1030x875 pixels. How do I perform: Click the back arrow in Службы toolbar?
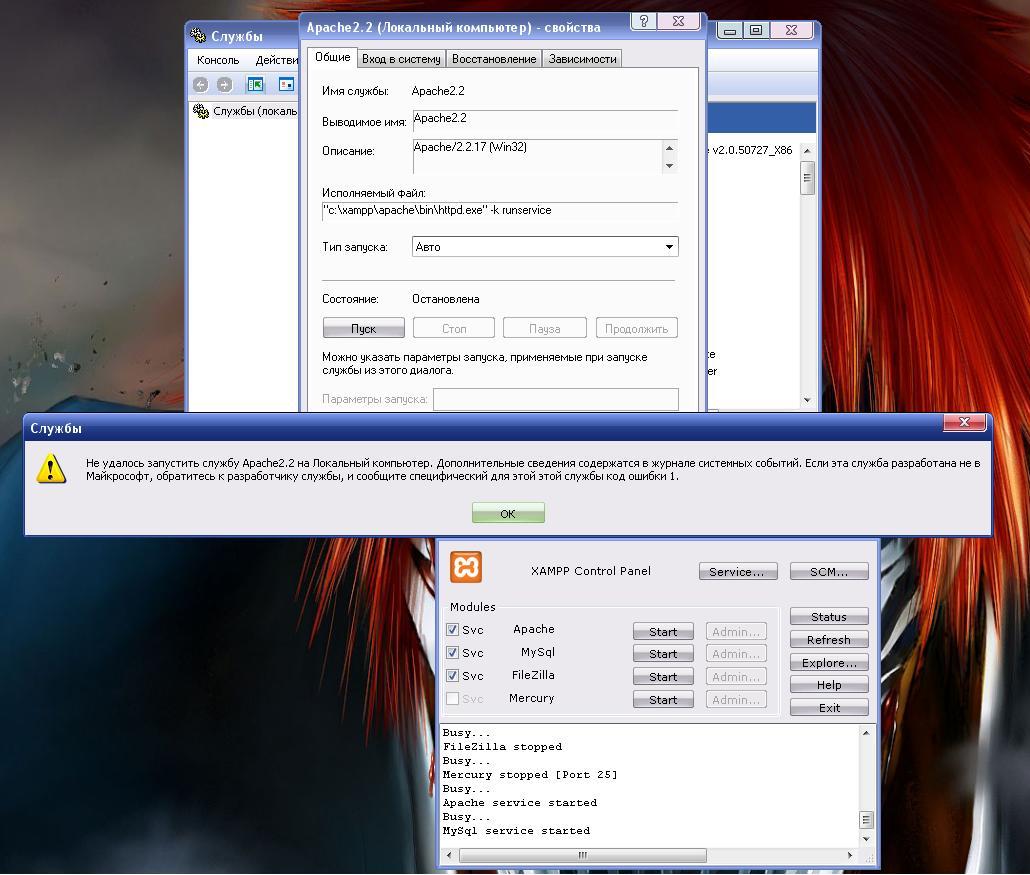click(200, 85)
